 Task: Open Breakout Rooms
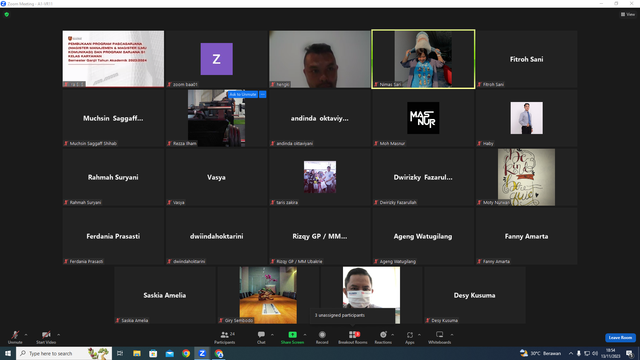pyautogui.click(x=353, y=337)
